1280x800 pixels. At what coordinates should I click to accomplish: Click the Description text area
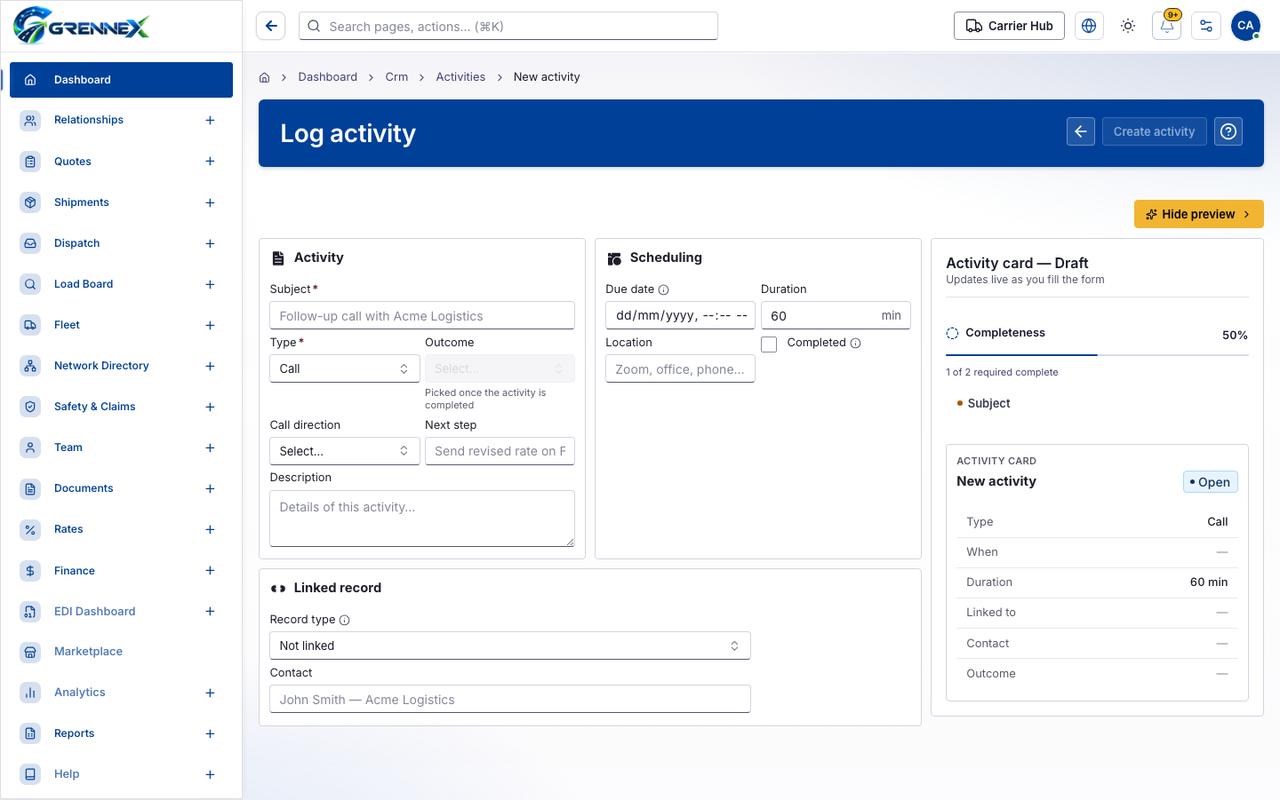[x=422, y=518]
